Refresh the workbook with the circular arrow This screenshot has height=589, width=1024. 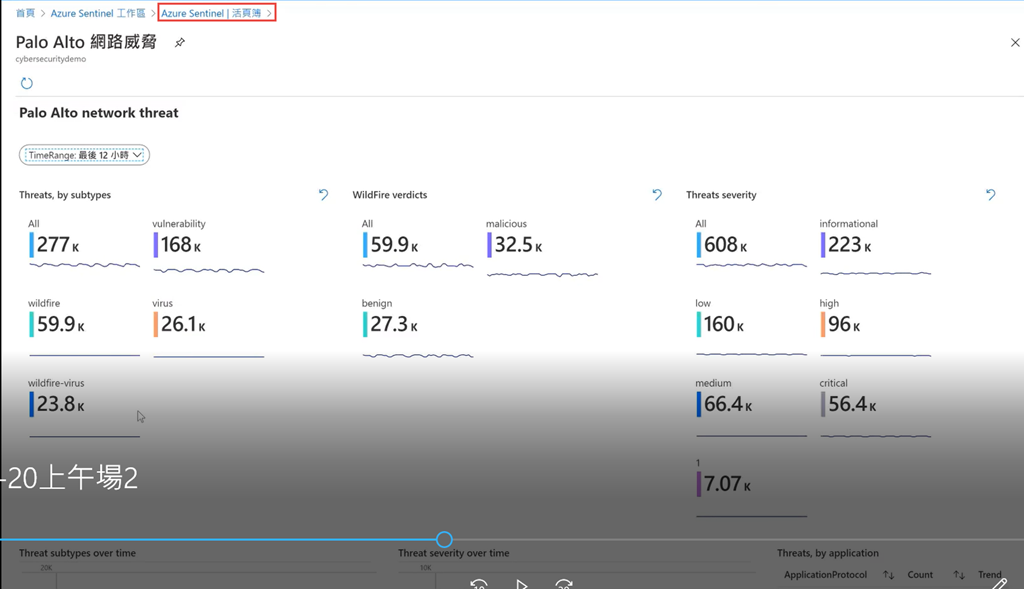click(x=27, y=83)
